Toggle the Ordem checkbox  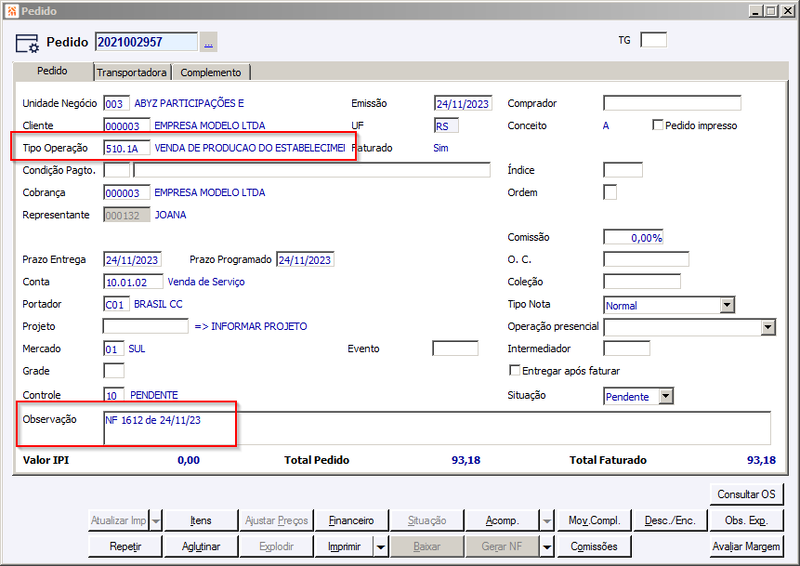(x=610, y=192)
